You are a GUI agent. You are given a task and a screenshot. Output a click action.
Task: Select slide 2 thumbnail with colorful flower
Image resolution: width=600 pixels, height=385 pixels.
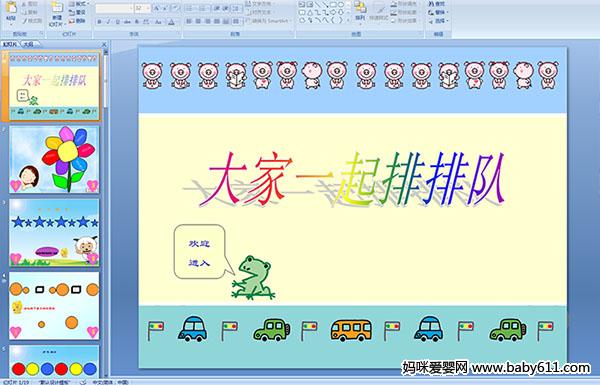click(54, 160)
